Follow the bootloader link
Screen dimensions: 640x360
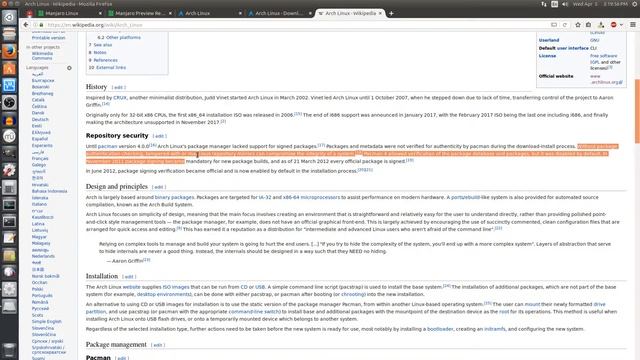[440, 329]
